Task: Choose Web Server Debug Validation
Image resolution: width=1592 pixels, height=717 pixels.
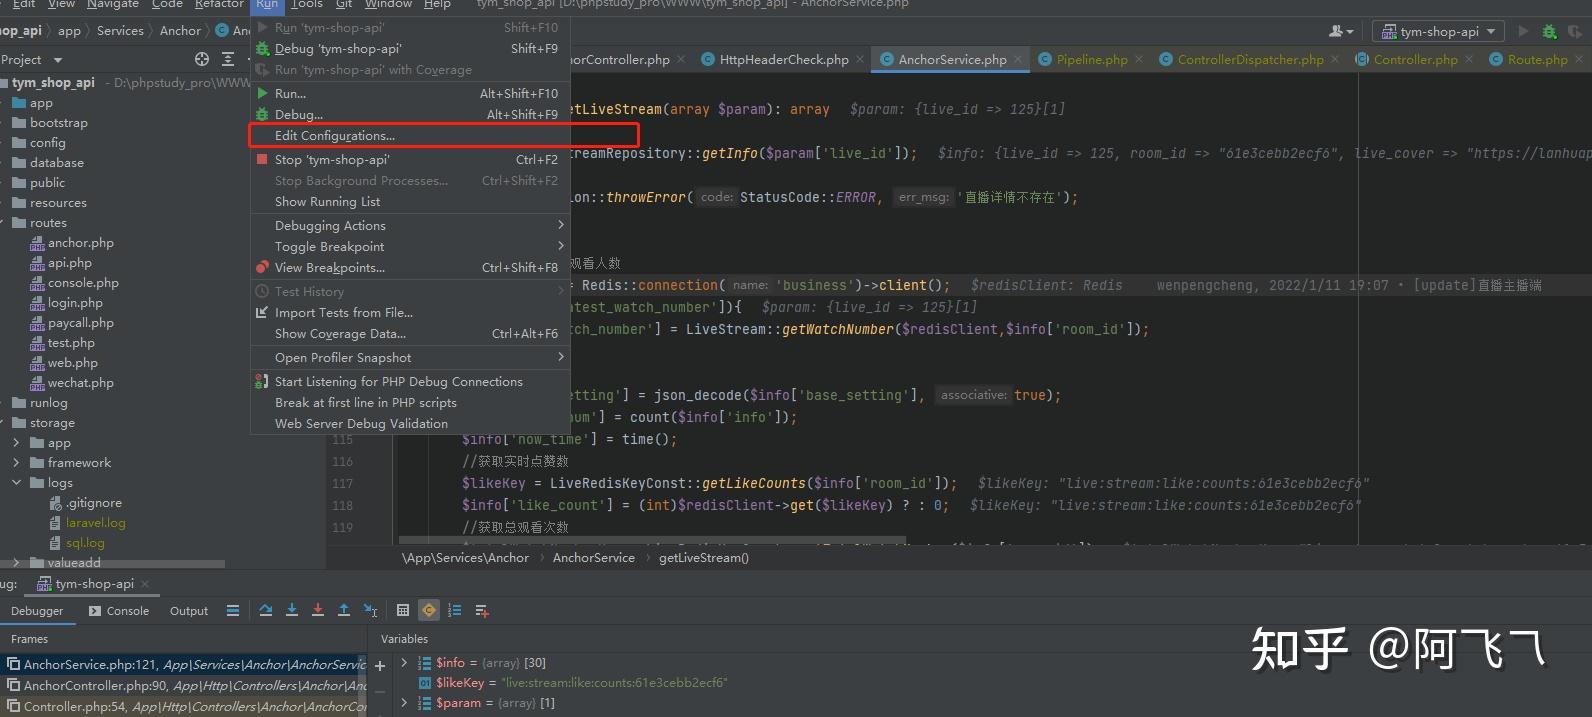Action: (x=410, y=423)
